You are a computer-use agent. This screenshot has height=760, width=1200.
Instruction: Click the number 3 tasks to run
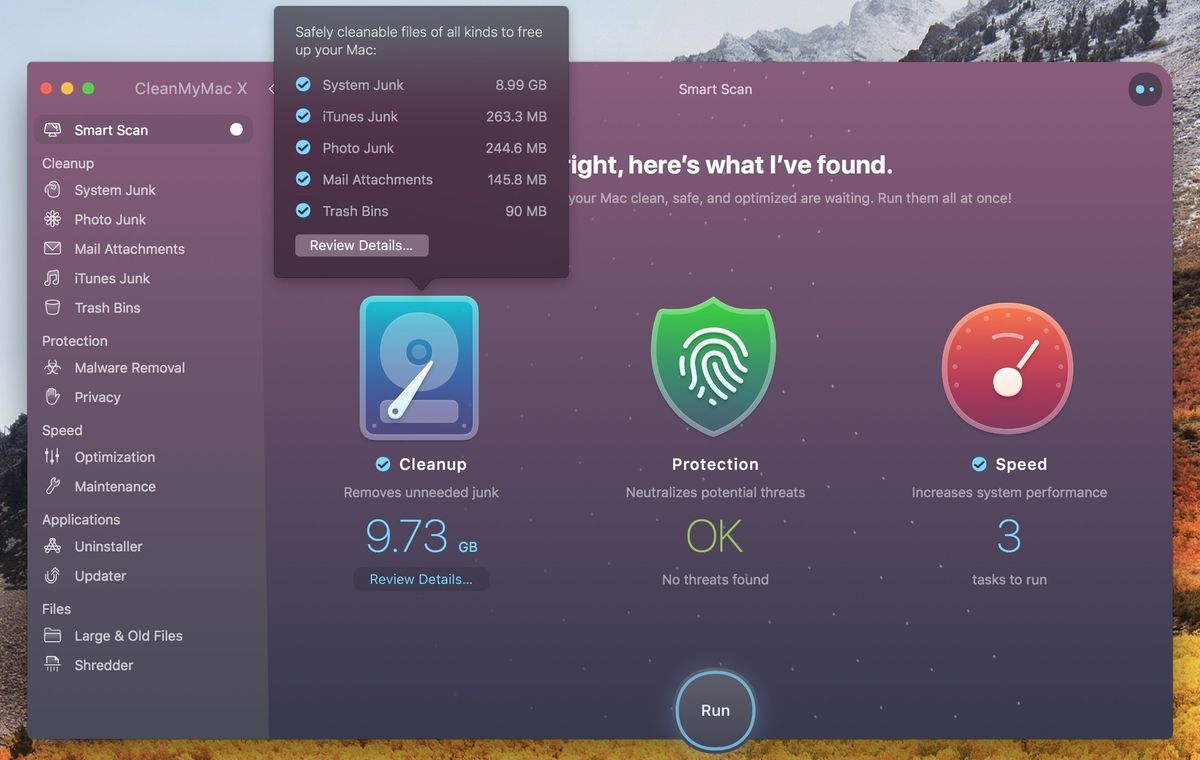click(x=1009, y=537)
